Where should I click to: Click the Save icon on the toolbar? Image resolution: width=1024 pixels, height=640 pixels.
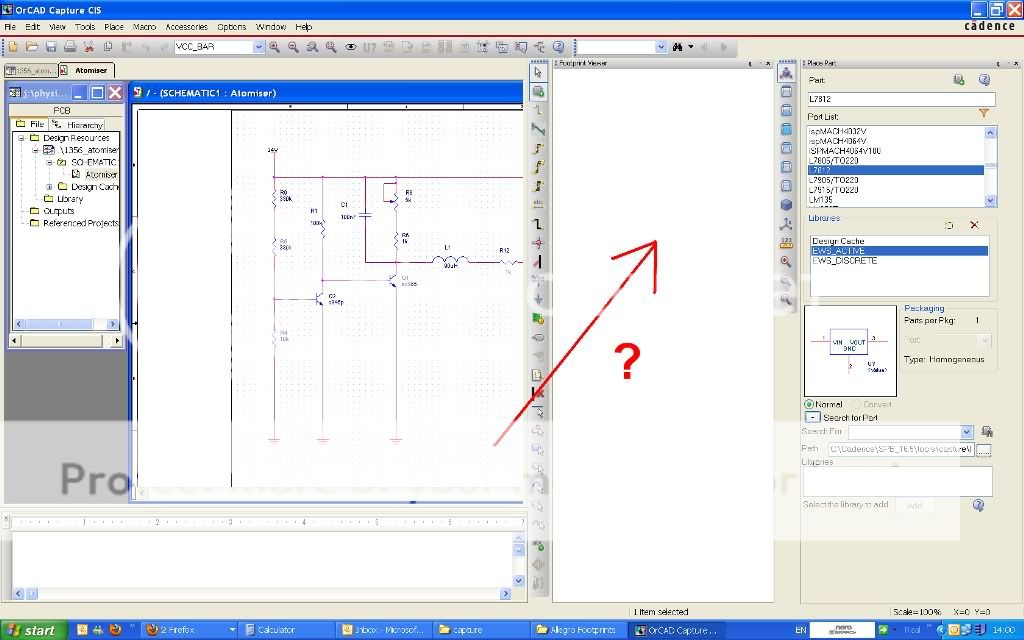tap(51, 46)
